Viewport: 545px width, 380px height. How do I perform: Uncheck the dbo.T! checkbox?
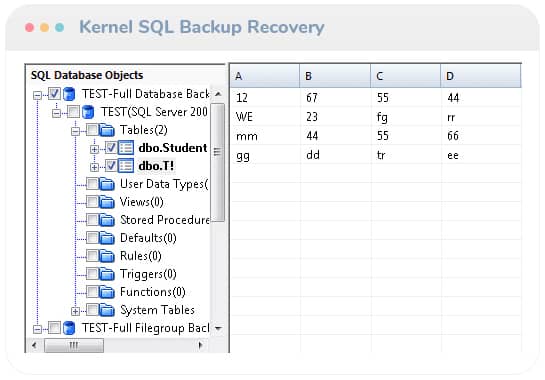(111, 165)
